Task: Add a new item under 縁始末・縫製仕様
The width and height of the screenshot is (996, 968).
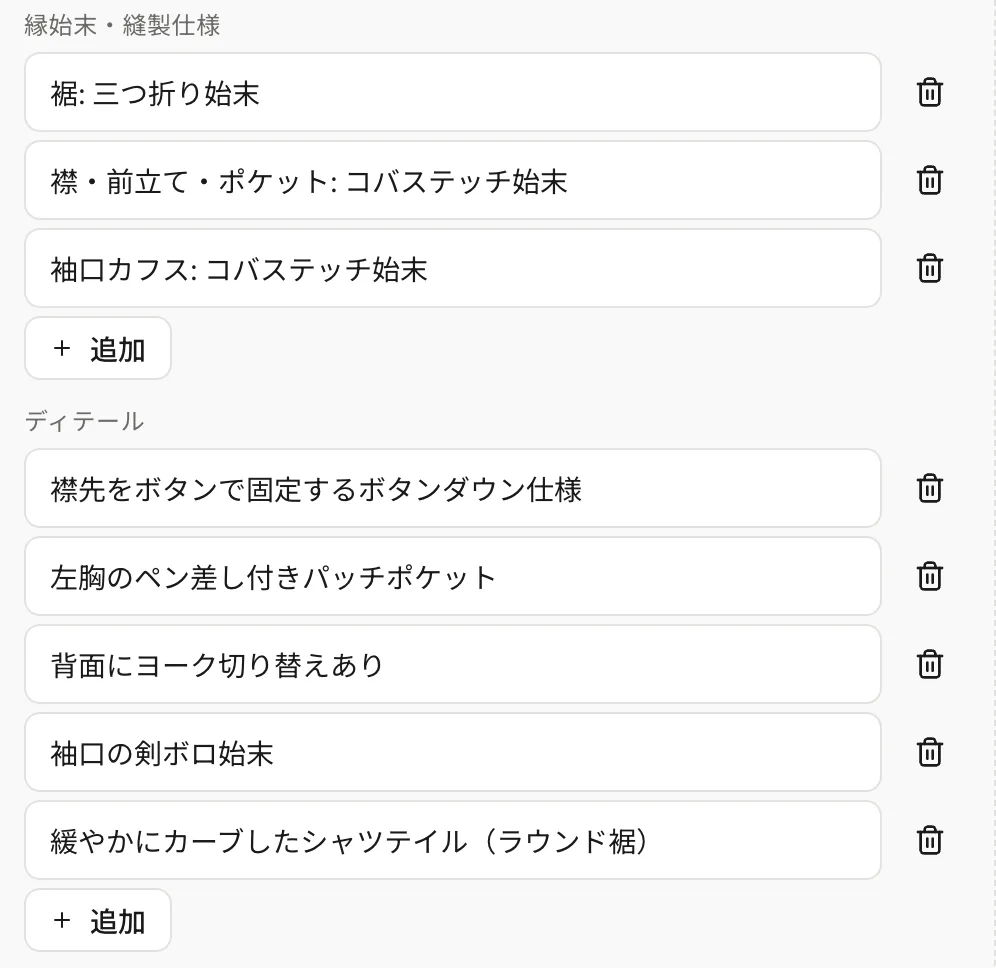Action: [98, 349]
